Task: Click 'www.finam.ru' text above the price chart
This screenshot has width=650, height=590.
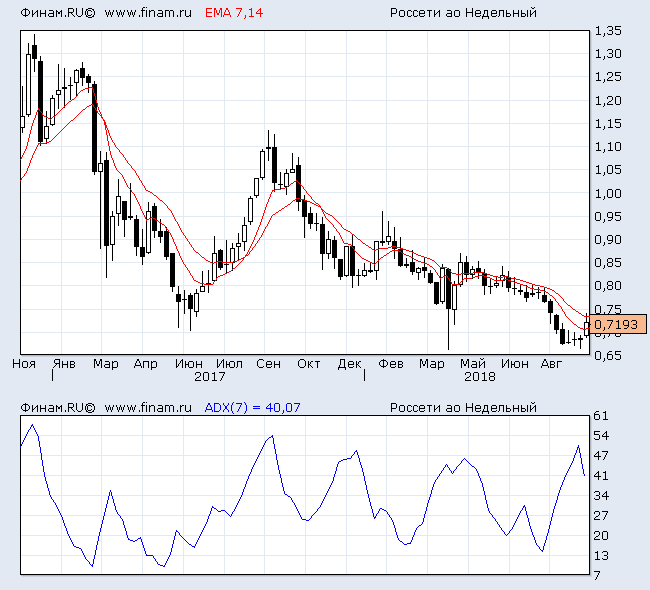Action: pyautogui.click(x=148, y=13)
